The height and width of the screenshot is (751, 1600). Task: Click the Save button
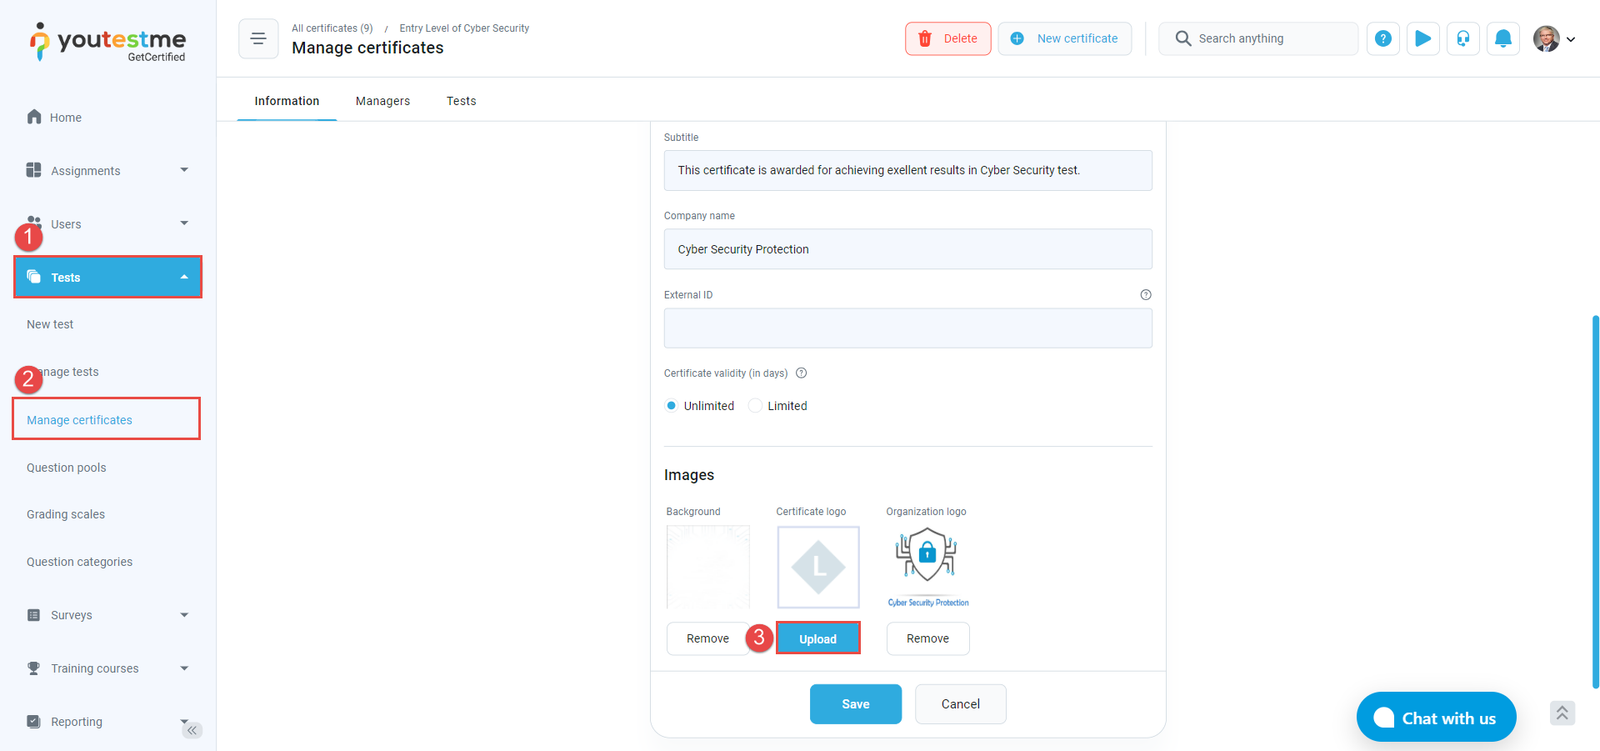856,704
